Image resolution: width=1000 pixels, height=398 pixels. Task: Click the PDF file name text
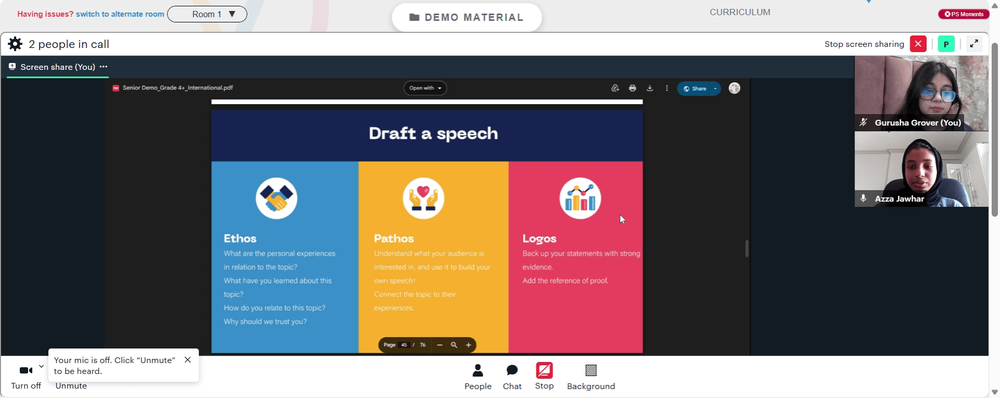pos(177,88)
